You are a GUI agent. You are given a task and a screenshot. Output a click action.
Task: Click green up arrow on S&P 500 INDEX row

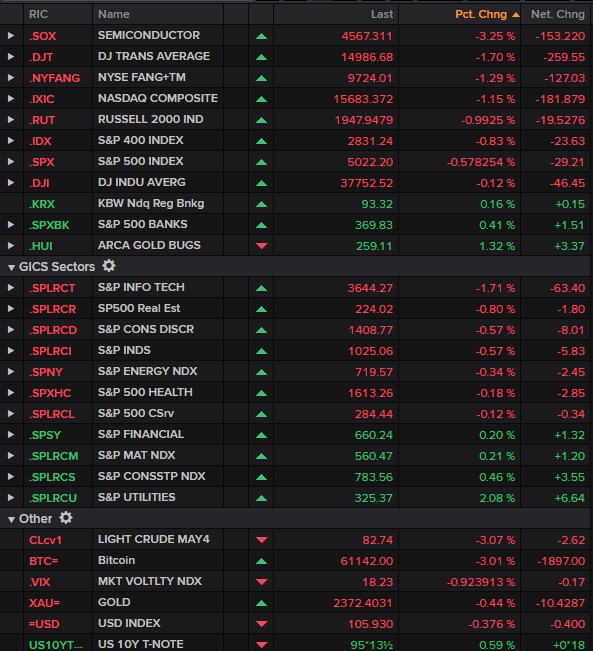tap(261, 162)
